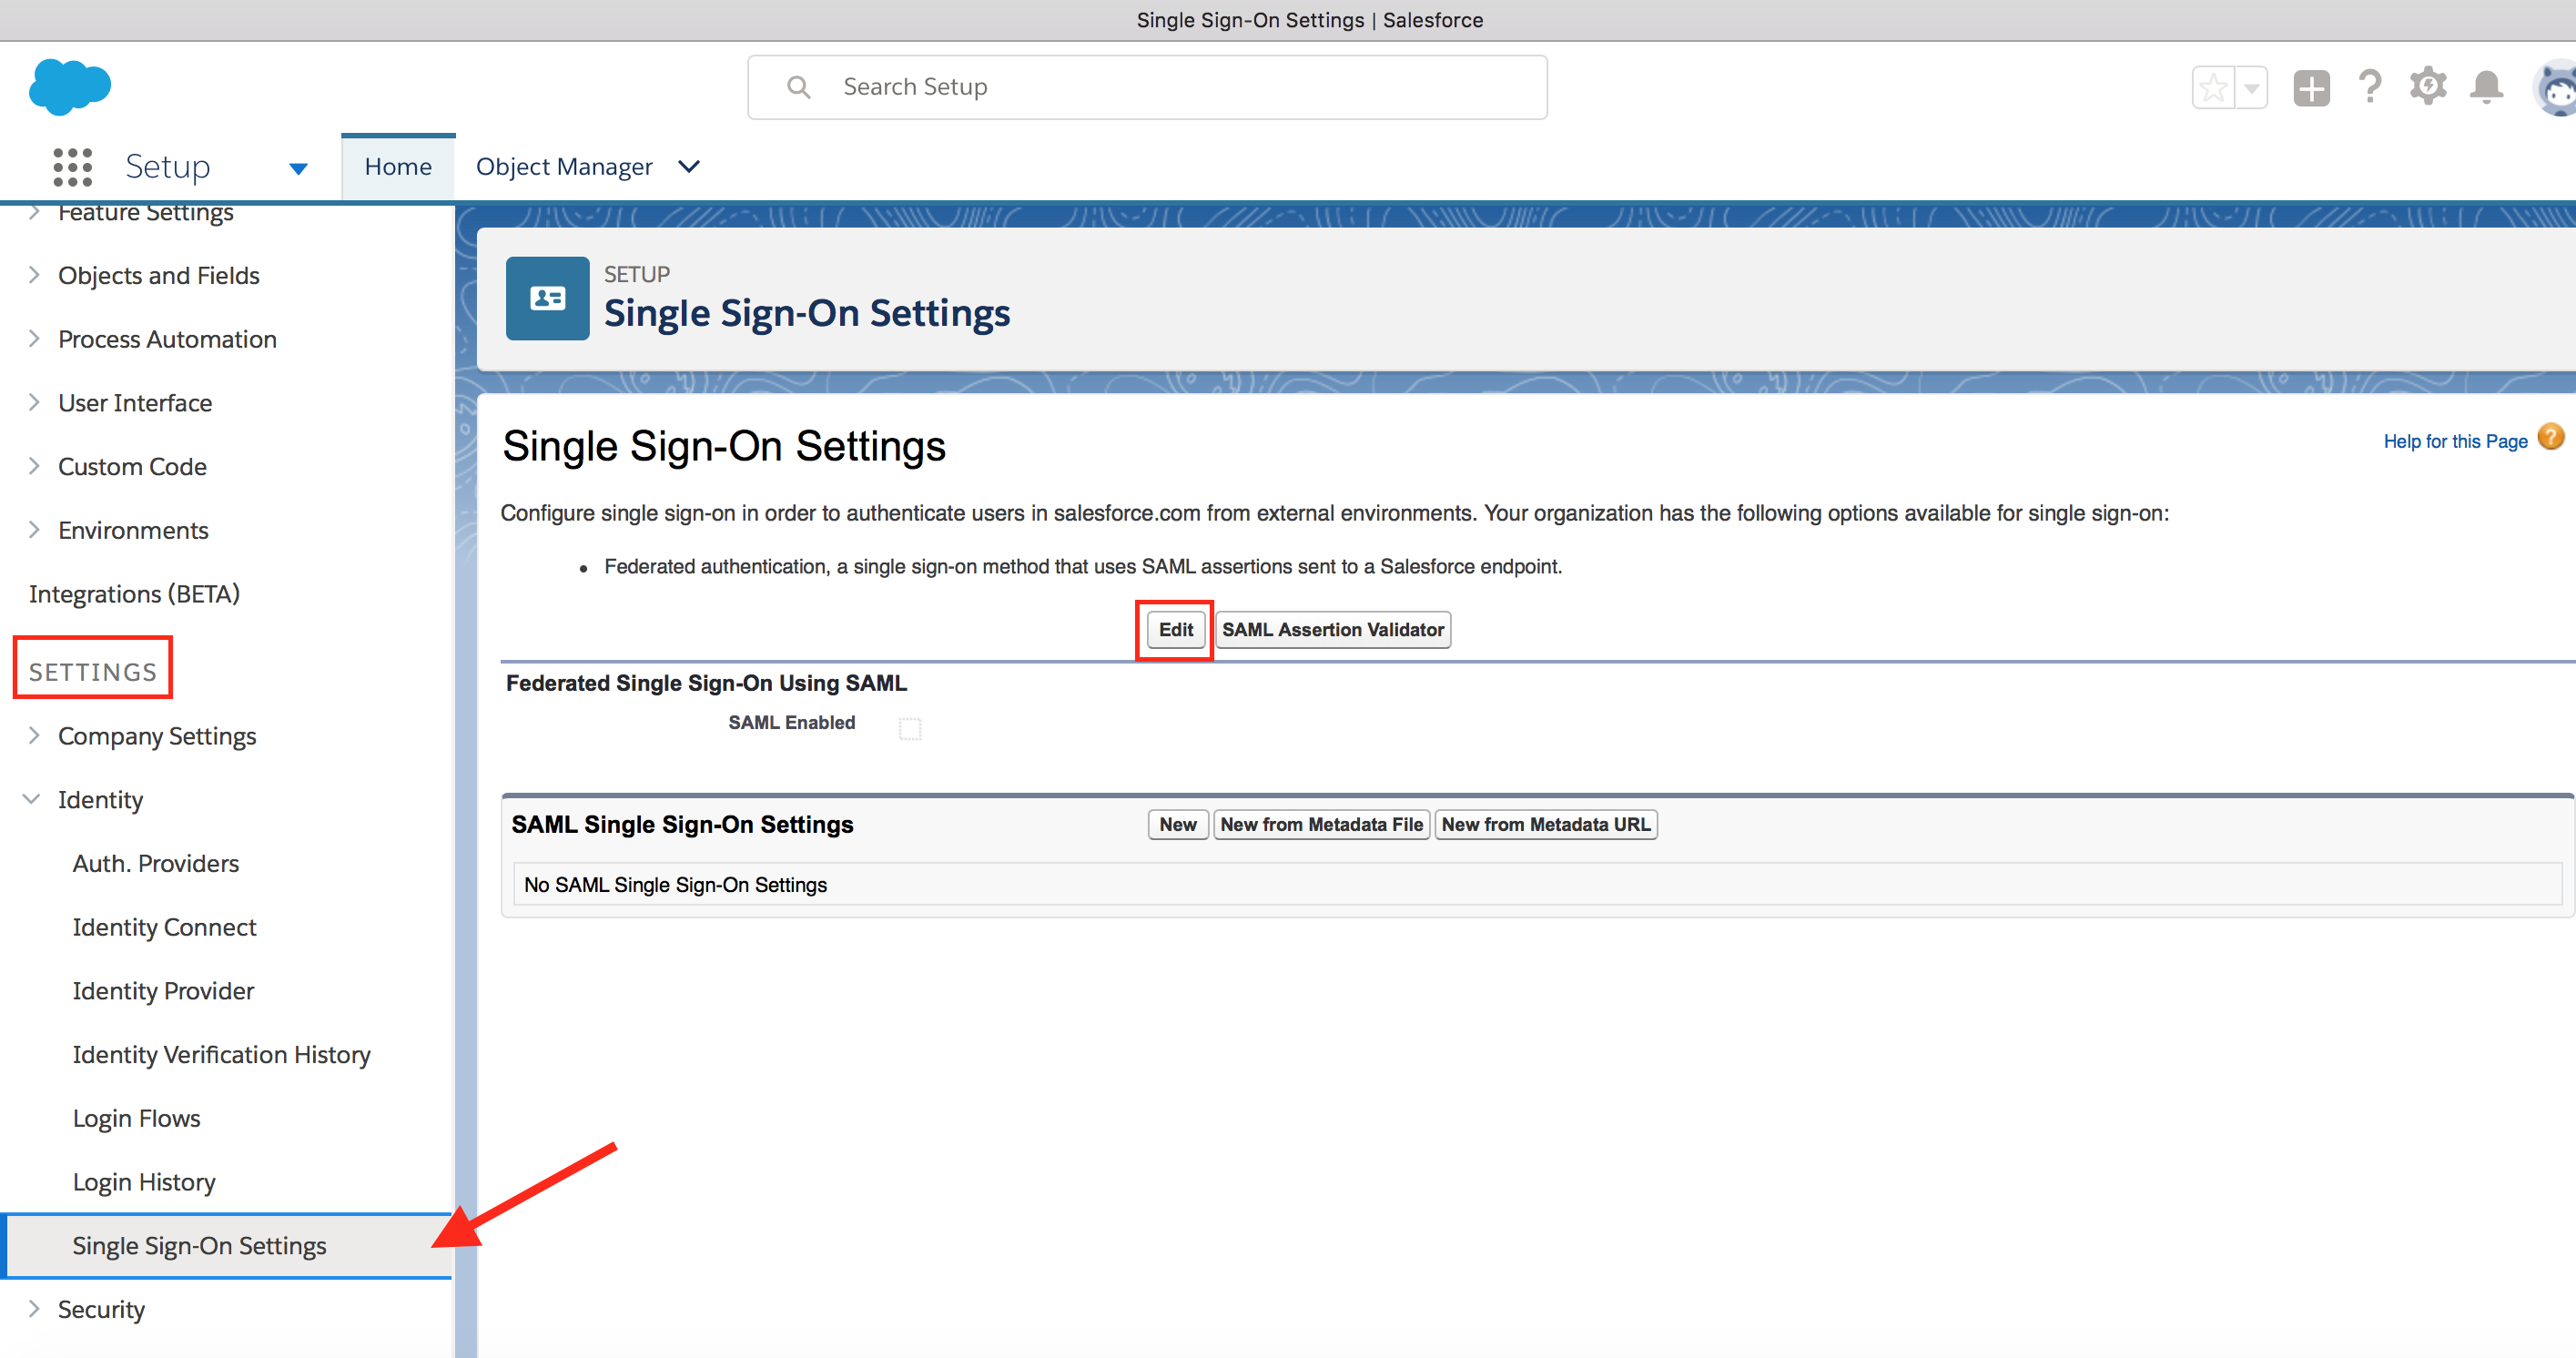This screenshot has width=2576, height=1358.
Task: Click New SAML setting button
Action: tap(1178, 825)
